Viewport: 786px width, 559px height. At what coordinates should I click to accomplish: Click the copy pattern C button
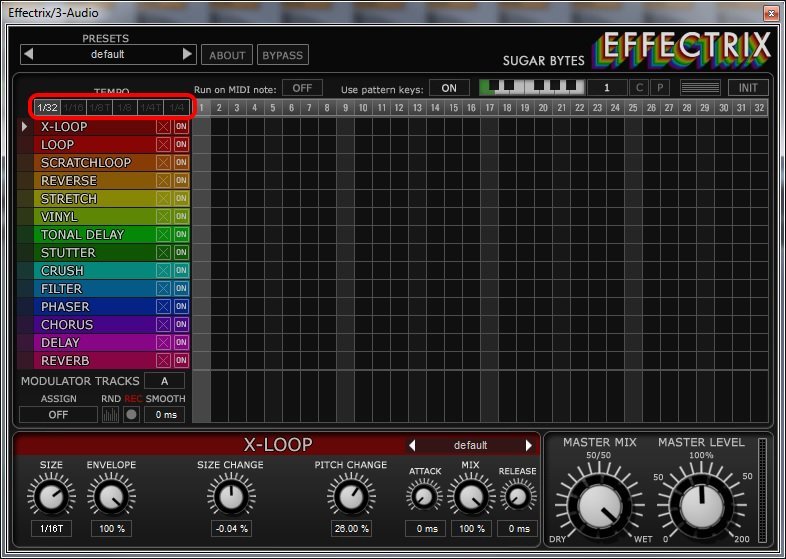point(639,88)
